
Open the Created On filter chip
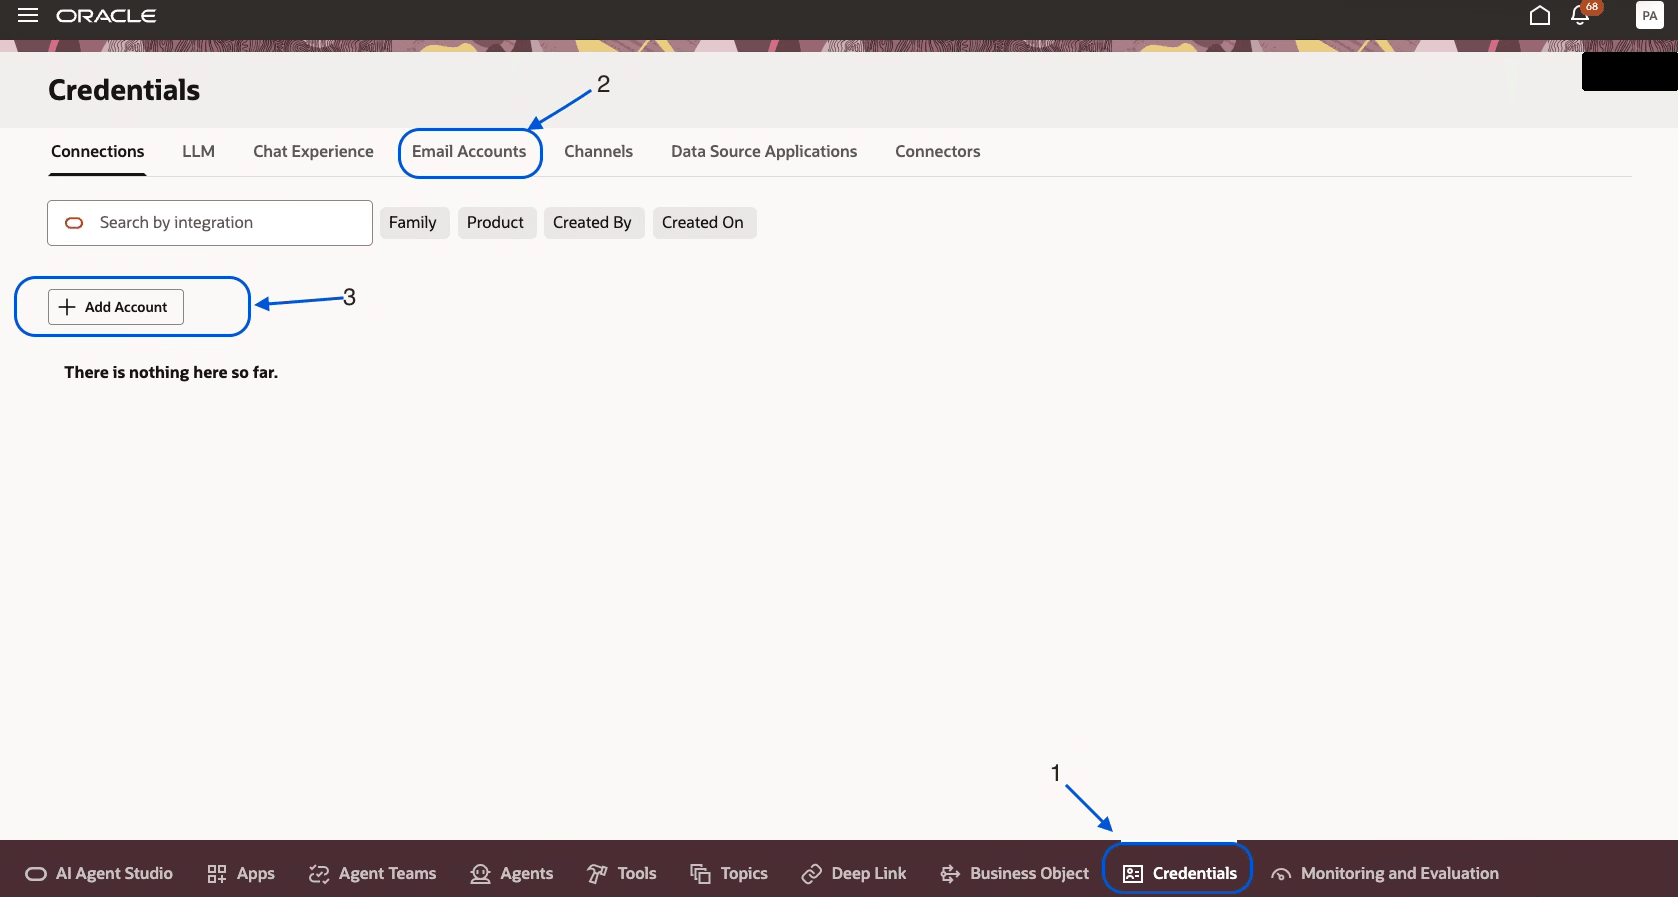tap(704, 223)
